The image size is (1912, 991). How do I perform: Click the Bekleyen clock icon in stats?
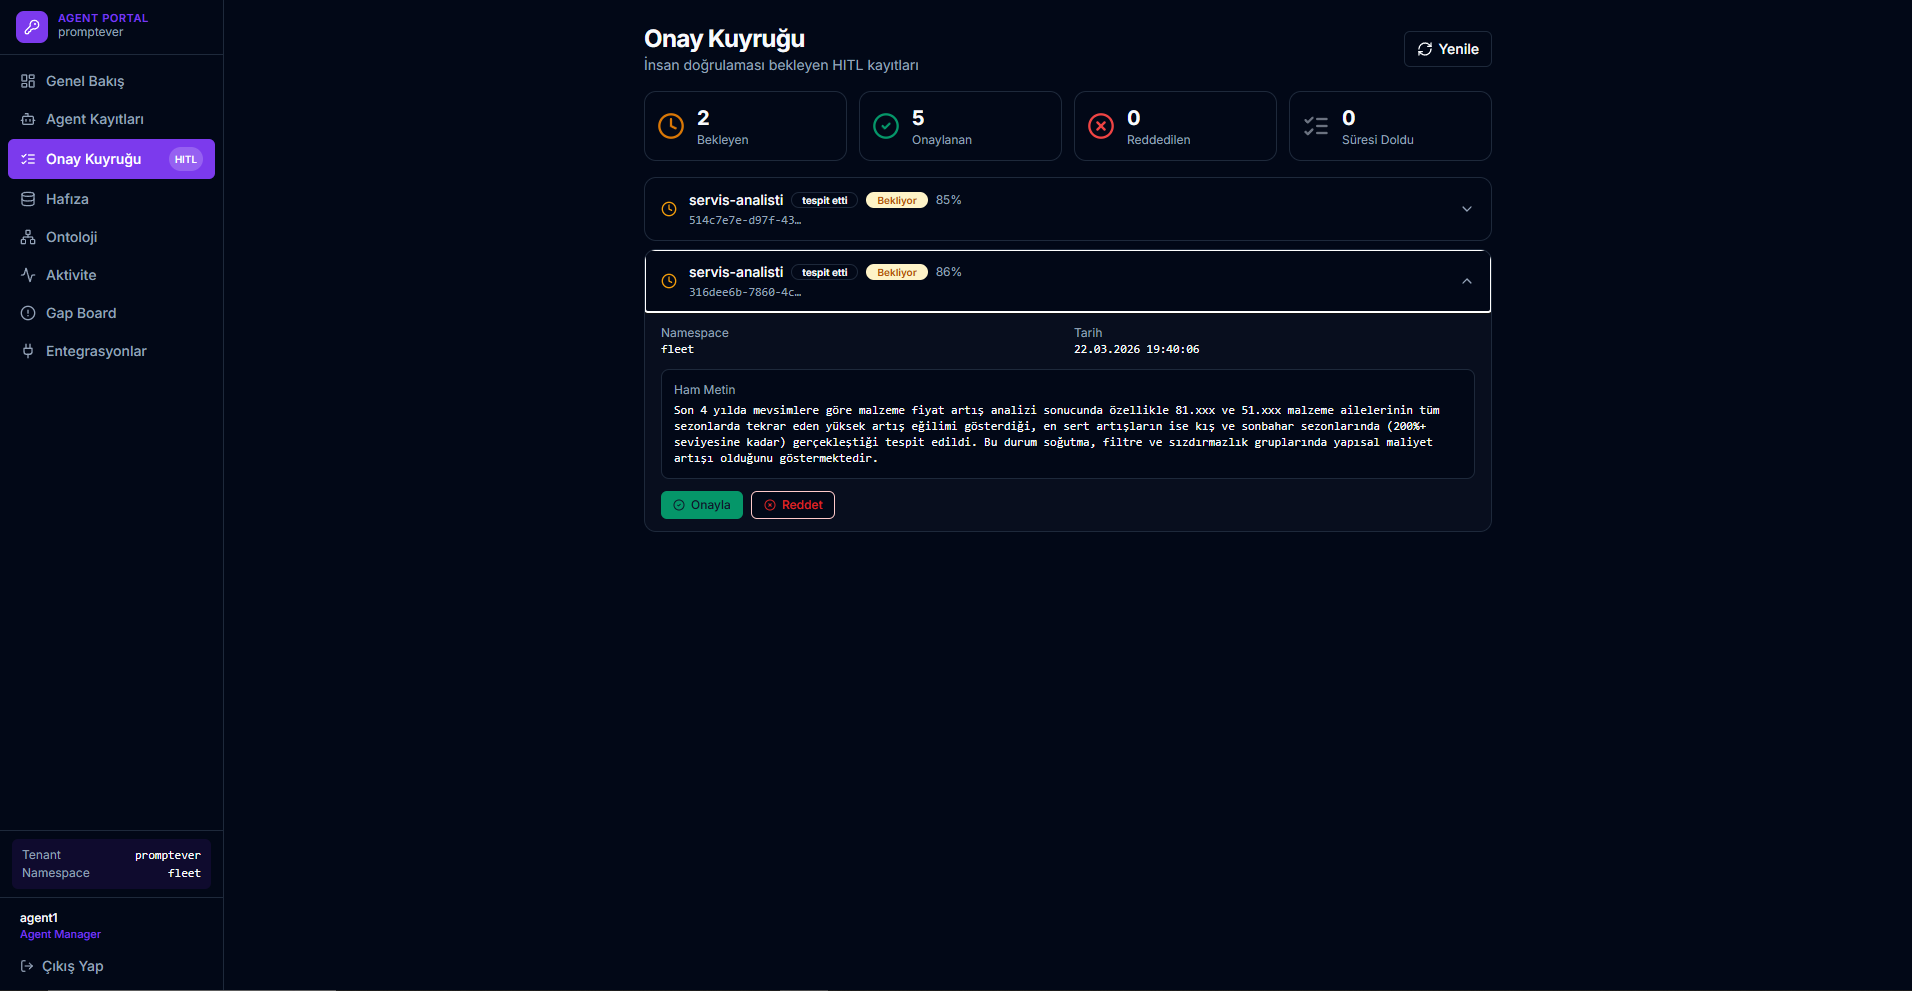[x=671, y=126]
